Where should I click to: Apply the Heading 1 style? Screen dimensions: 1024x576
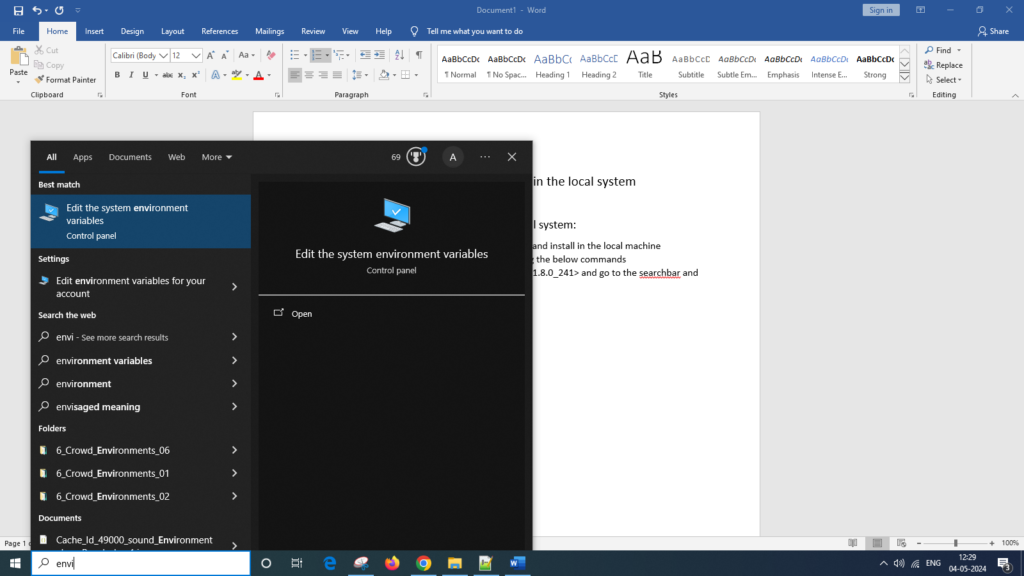(x=552, y=65)
